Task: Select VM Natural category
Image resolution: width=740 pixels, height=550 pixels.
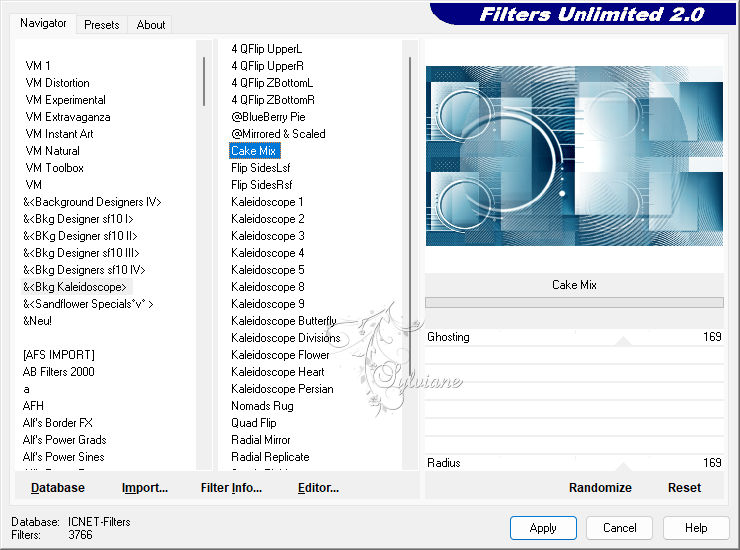Action: (x=52, y=151)
